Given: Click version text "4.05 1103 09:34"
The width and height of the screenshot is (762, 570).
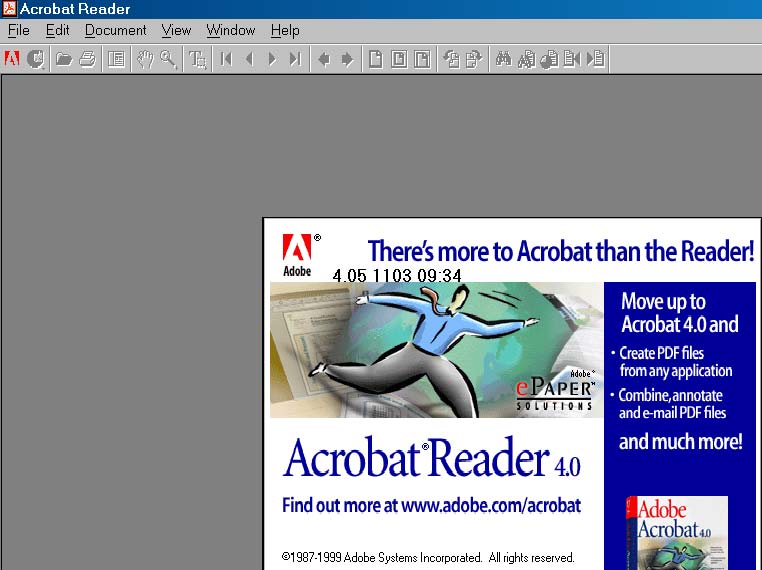Looking at the screenshot, I should (397, 276).
